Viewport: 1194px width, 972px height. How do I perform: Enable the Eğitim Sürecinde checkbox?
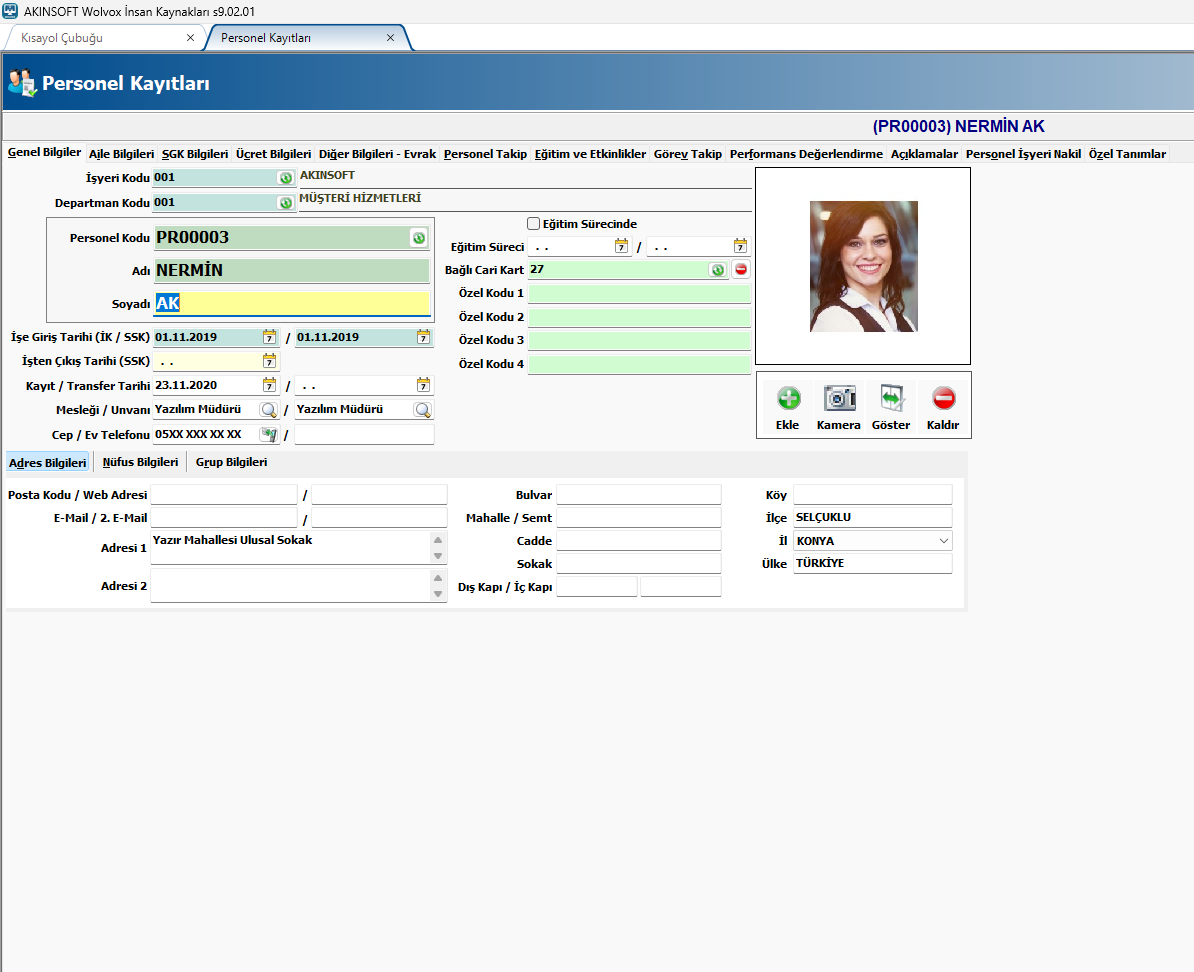(534, 223)
